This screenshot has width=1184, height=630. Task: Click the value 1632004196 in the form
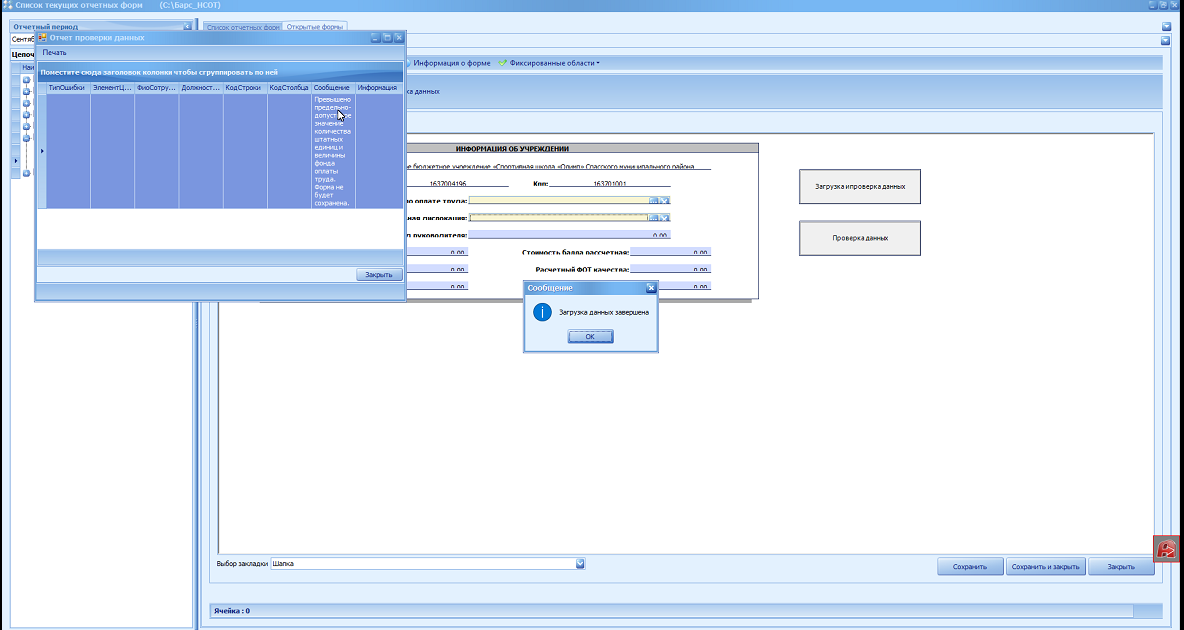(x=448, y=184)
